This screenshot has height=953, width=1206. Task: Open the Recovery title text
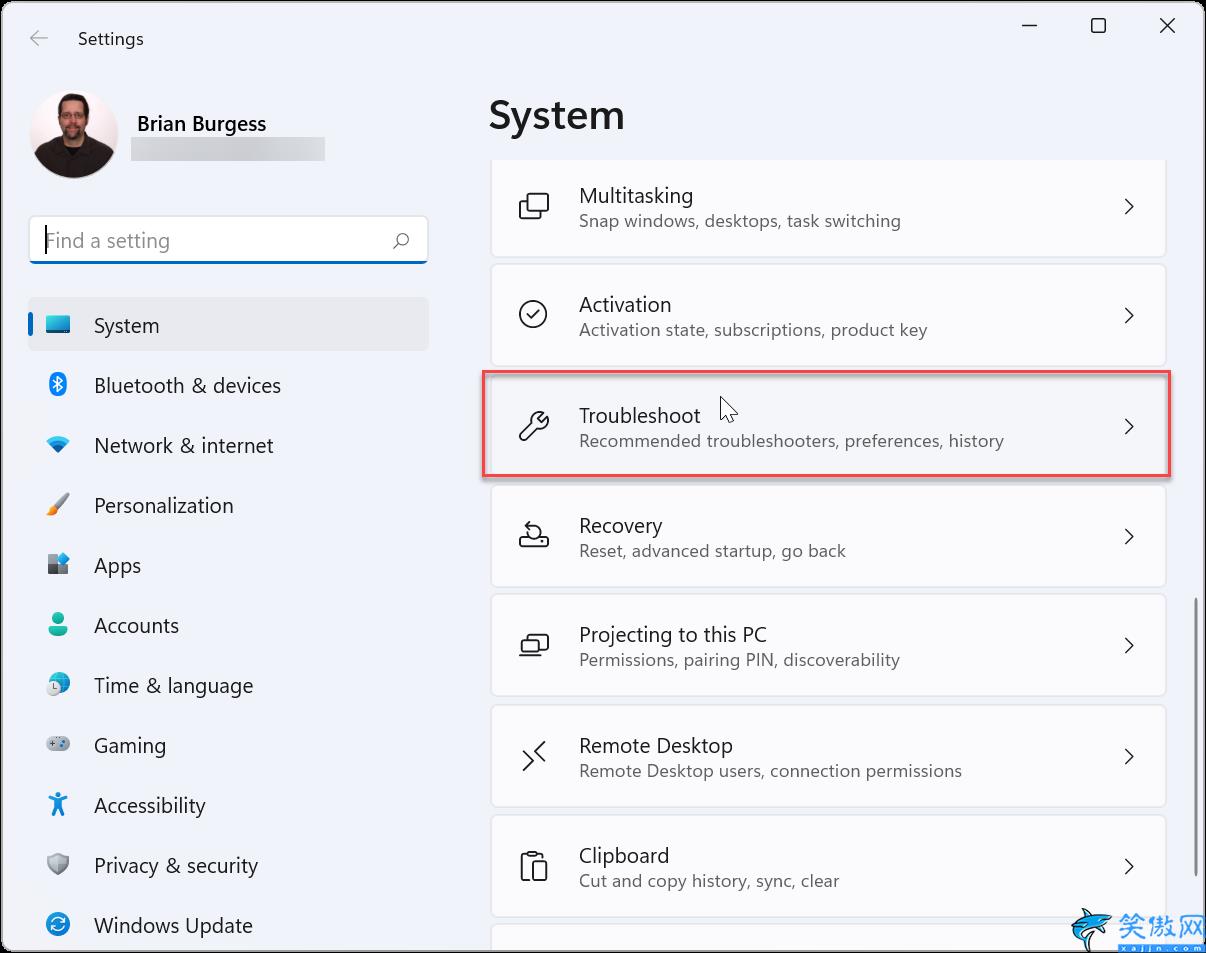click(x=620, y=526)
